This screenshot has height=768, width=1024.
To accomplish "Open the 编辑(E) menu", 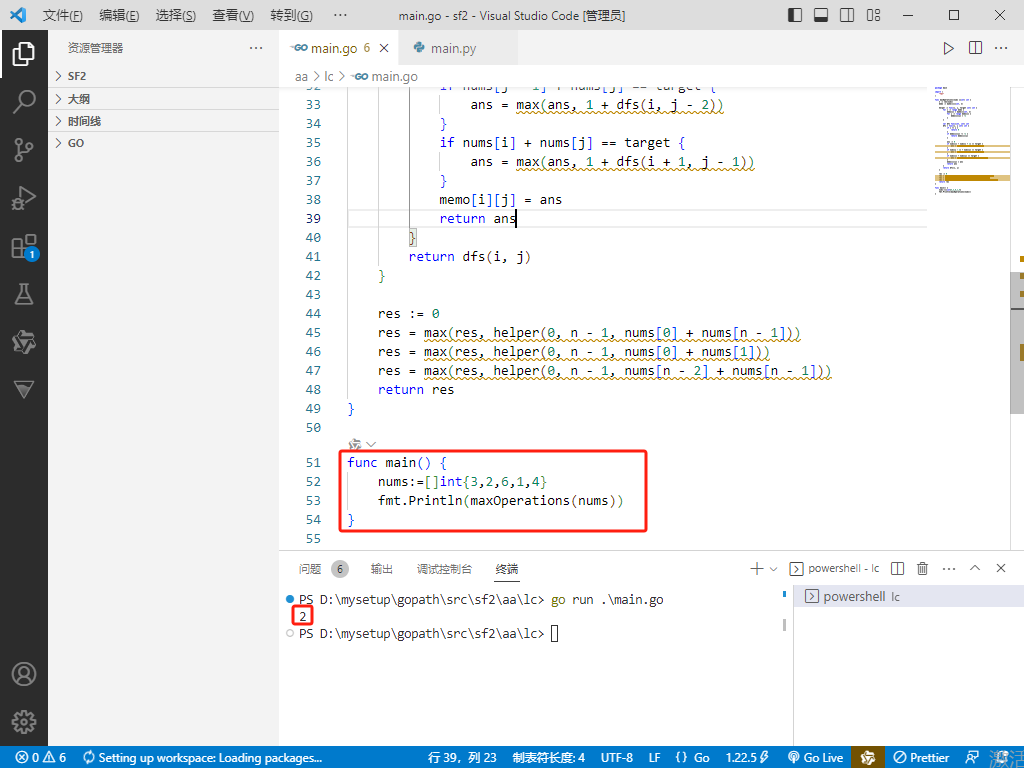I will pyautogui.click(x=119, y=15).
